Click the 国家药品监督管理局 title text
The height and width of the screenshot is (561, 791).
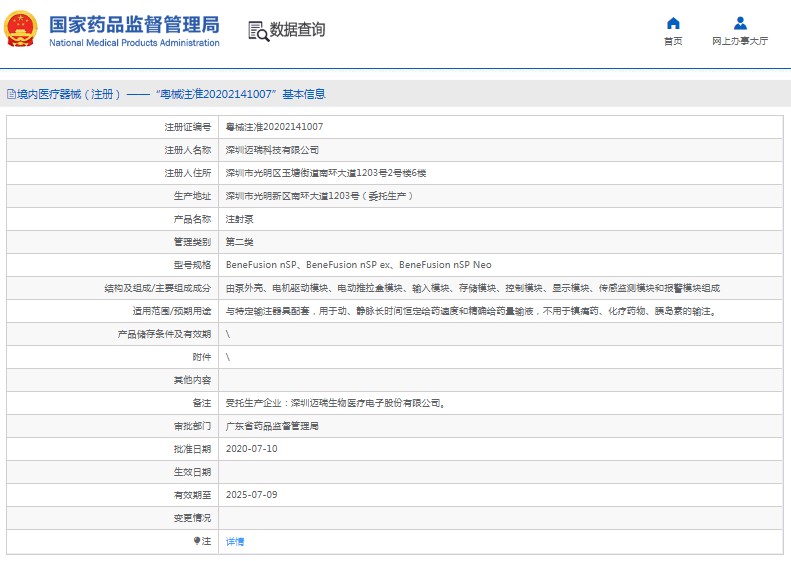coord(133,24)
